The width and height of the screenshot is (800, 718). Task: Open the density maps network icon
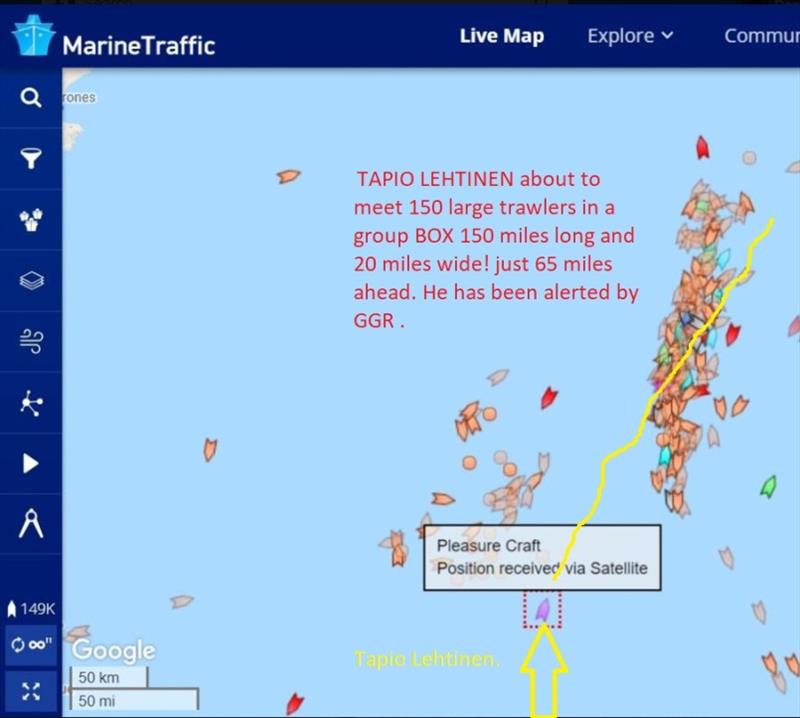click(x=31, y=403)
